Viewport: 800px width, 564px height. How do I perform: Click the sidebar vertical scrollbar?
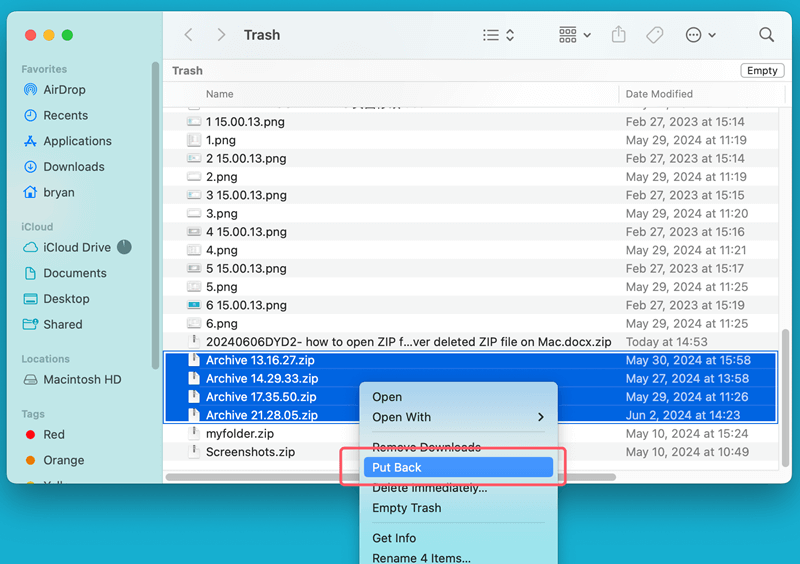pos(155,215)
